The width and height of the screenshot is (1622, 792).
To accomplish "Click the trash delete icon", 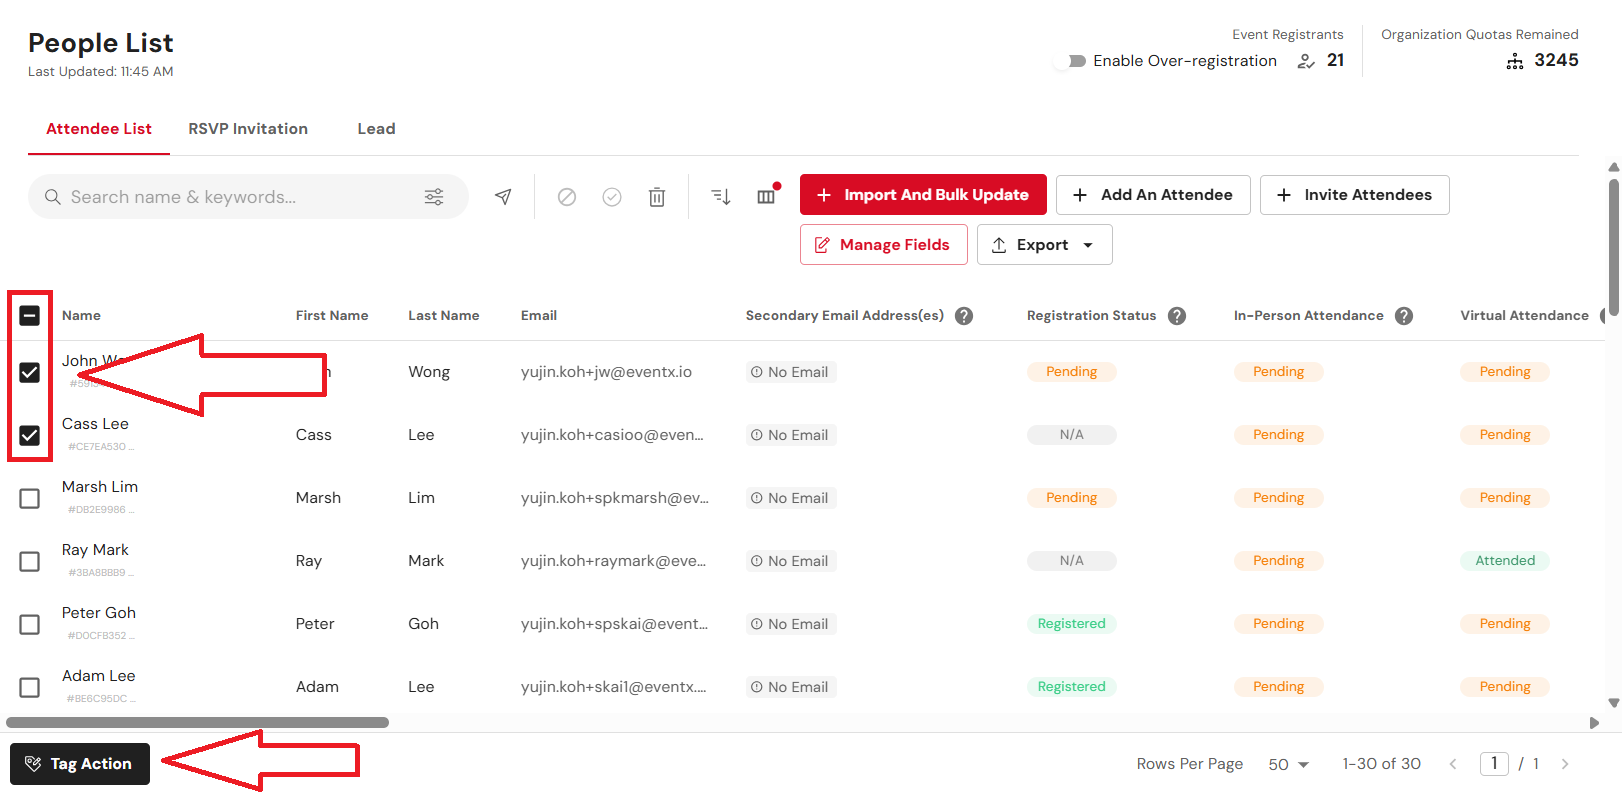I will (x=657, y=197).
